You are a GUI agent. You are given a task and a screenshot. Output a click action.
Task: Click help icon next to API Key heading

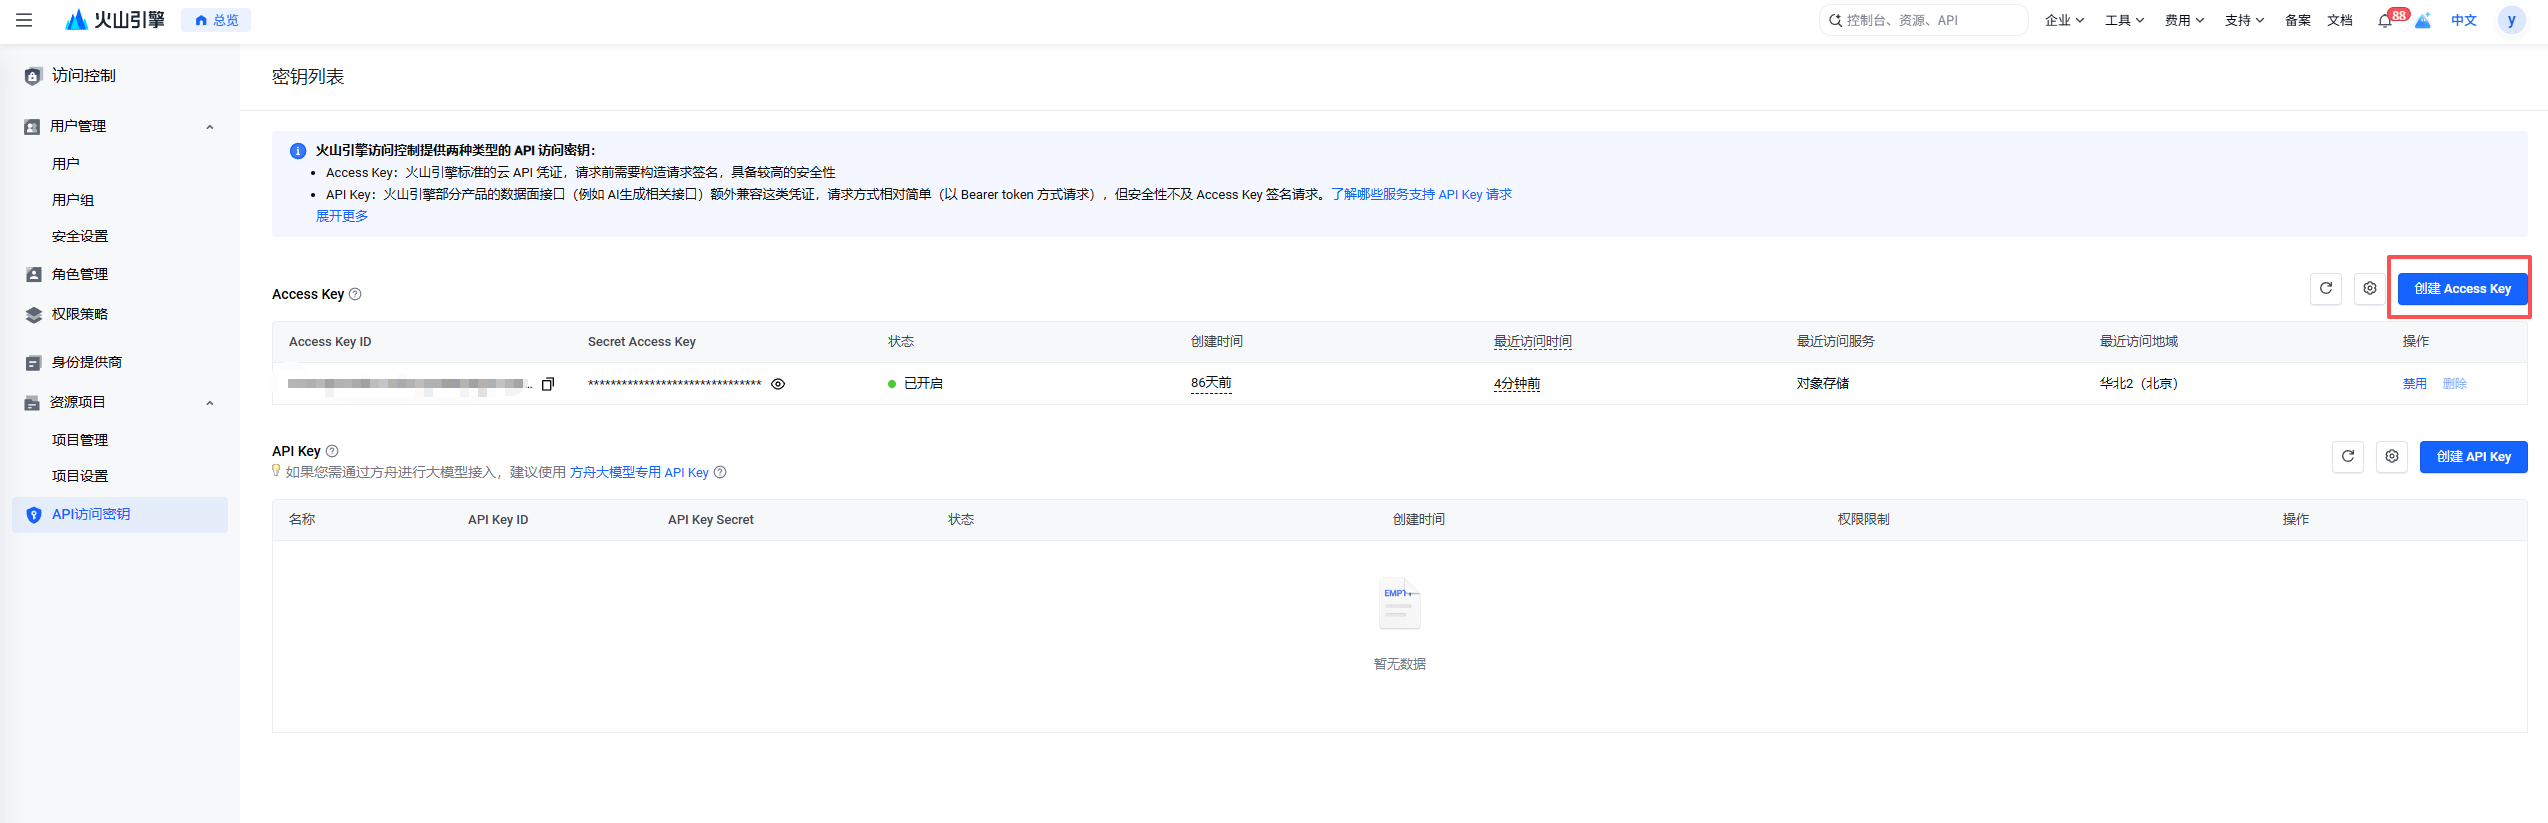332,451
